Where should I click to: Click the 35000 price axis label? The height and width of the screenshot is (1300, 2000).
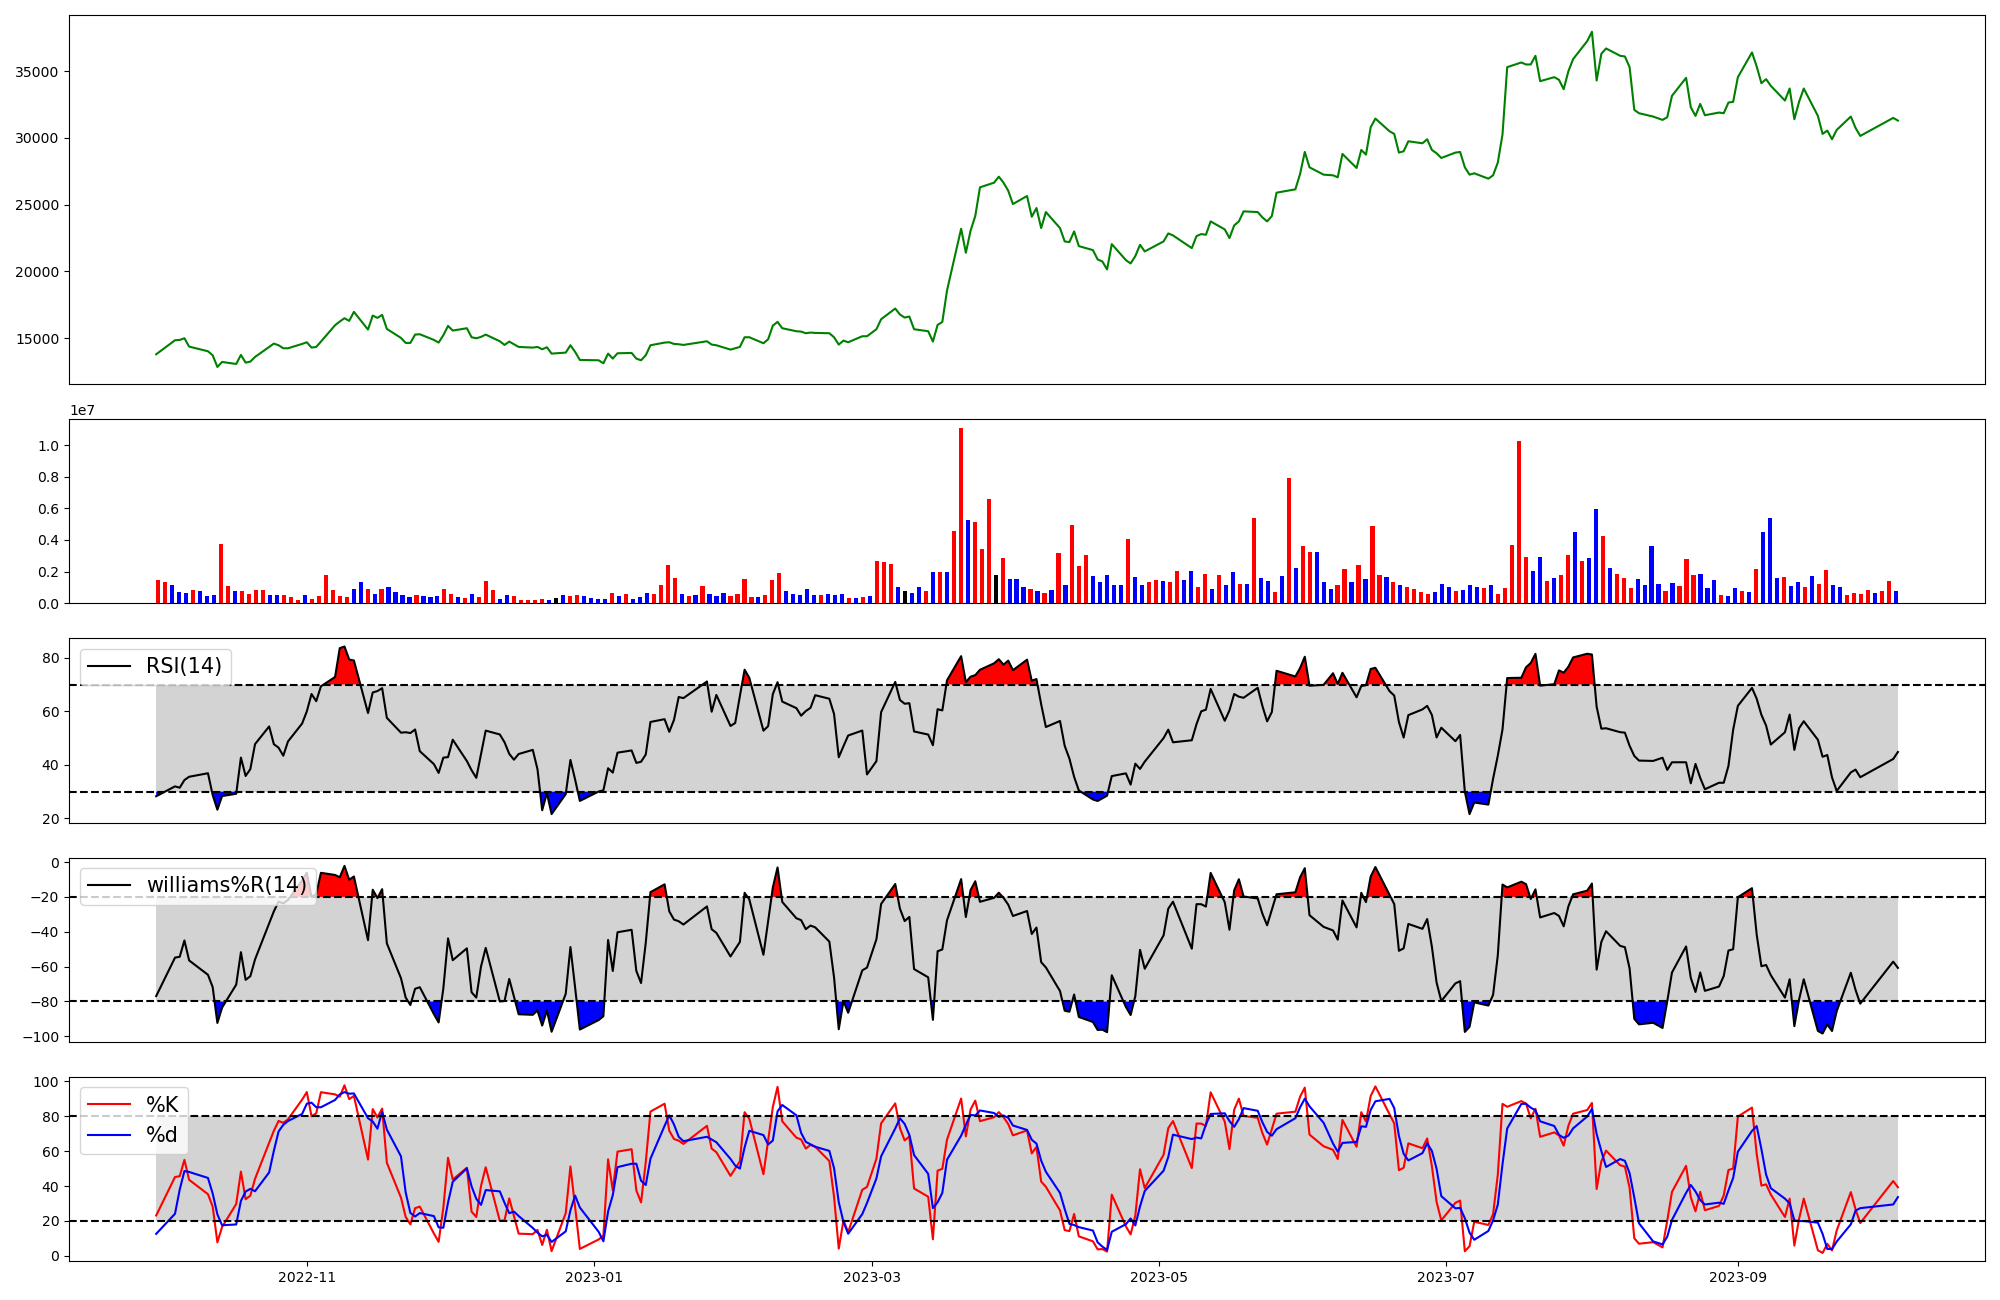tap(37, 72)
